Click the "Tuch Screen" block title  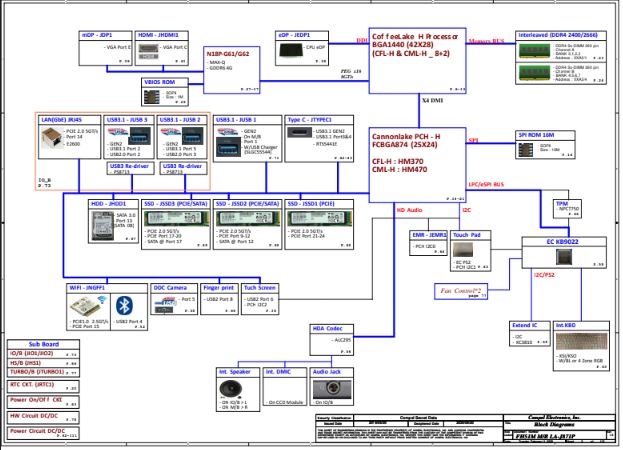(x=260, y=288)
